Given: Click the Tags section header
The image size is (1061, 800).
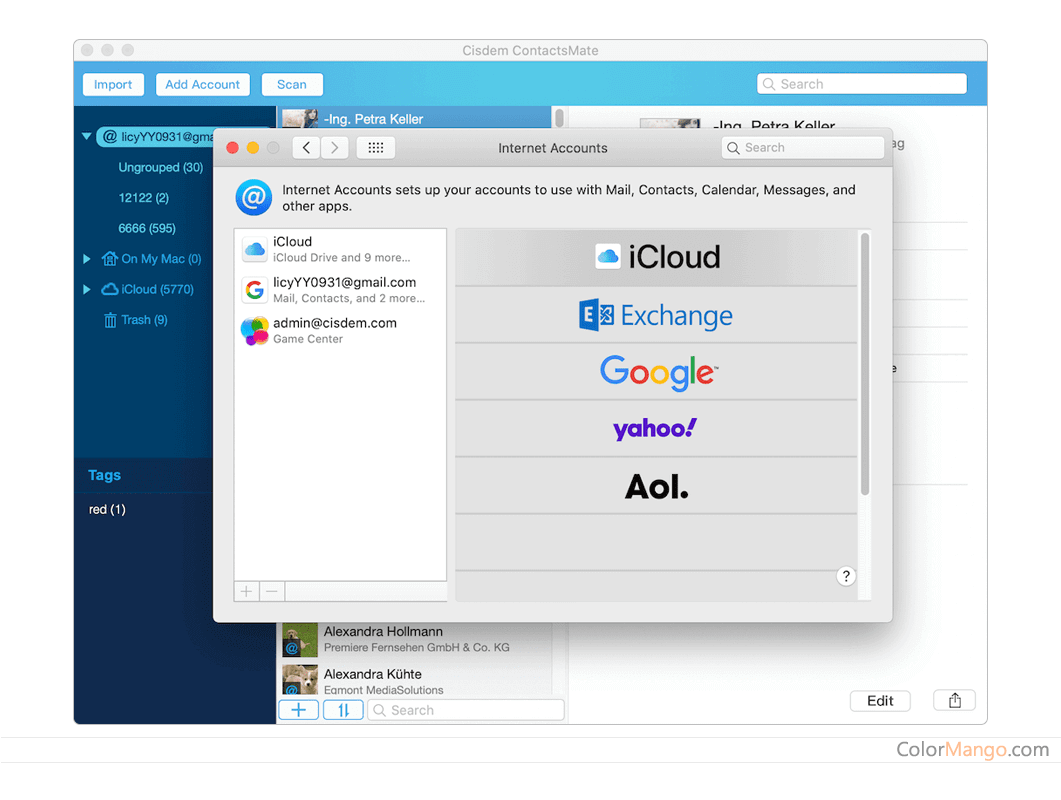Looking at the screenshot, I should (x=104, y=475).
